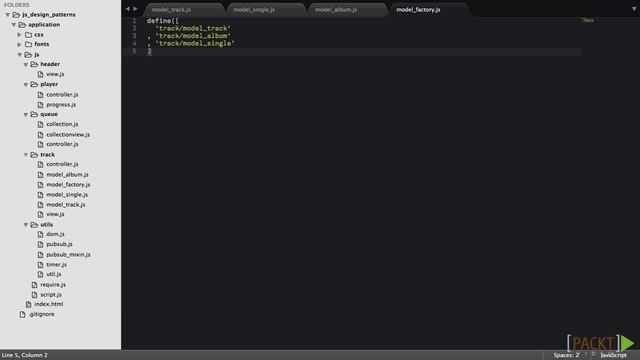Click the script.js file icon
The height and width of the screenshot is (360, 640).
tap(34, 295)
